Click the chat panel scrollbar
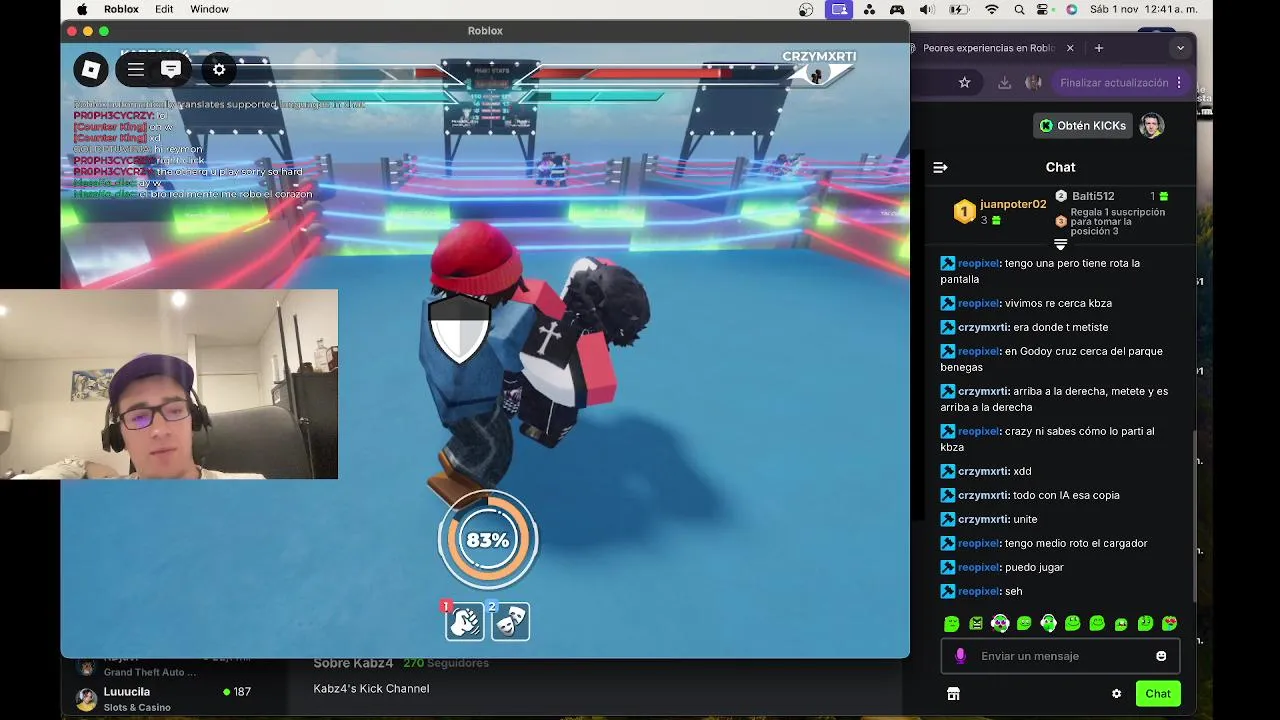 click(1195, 515)
